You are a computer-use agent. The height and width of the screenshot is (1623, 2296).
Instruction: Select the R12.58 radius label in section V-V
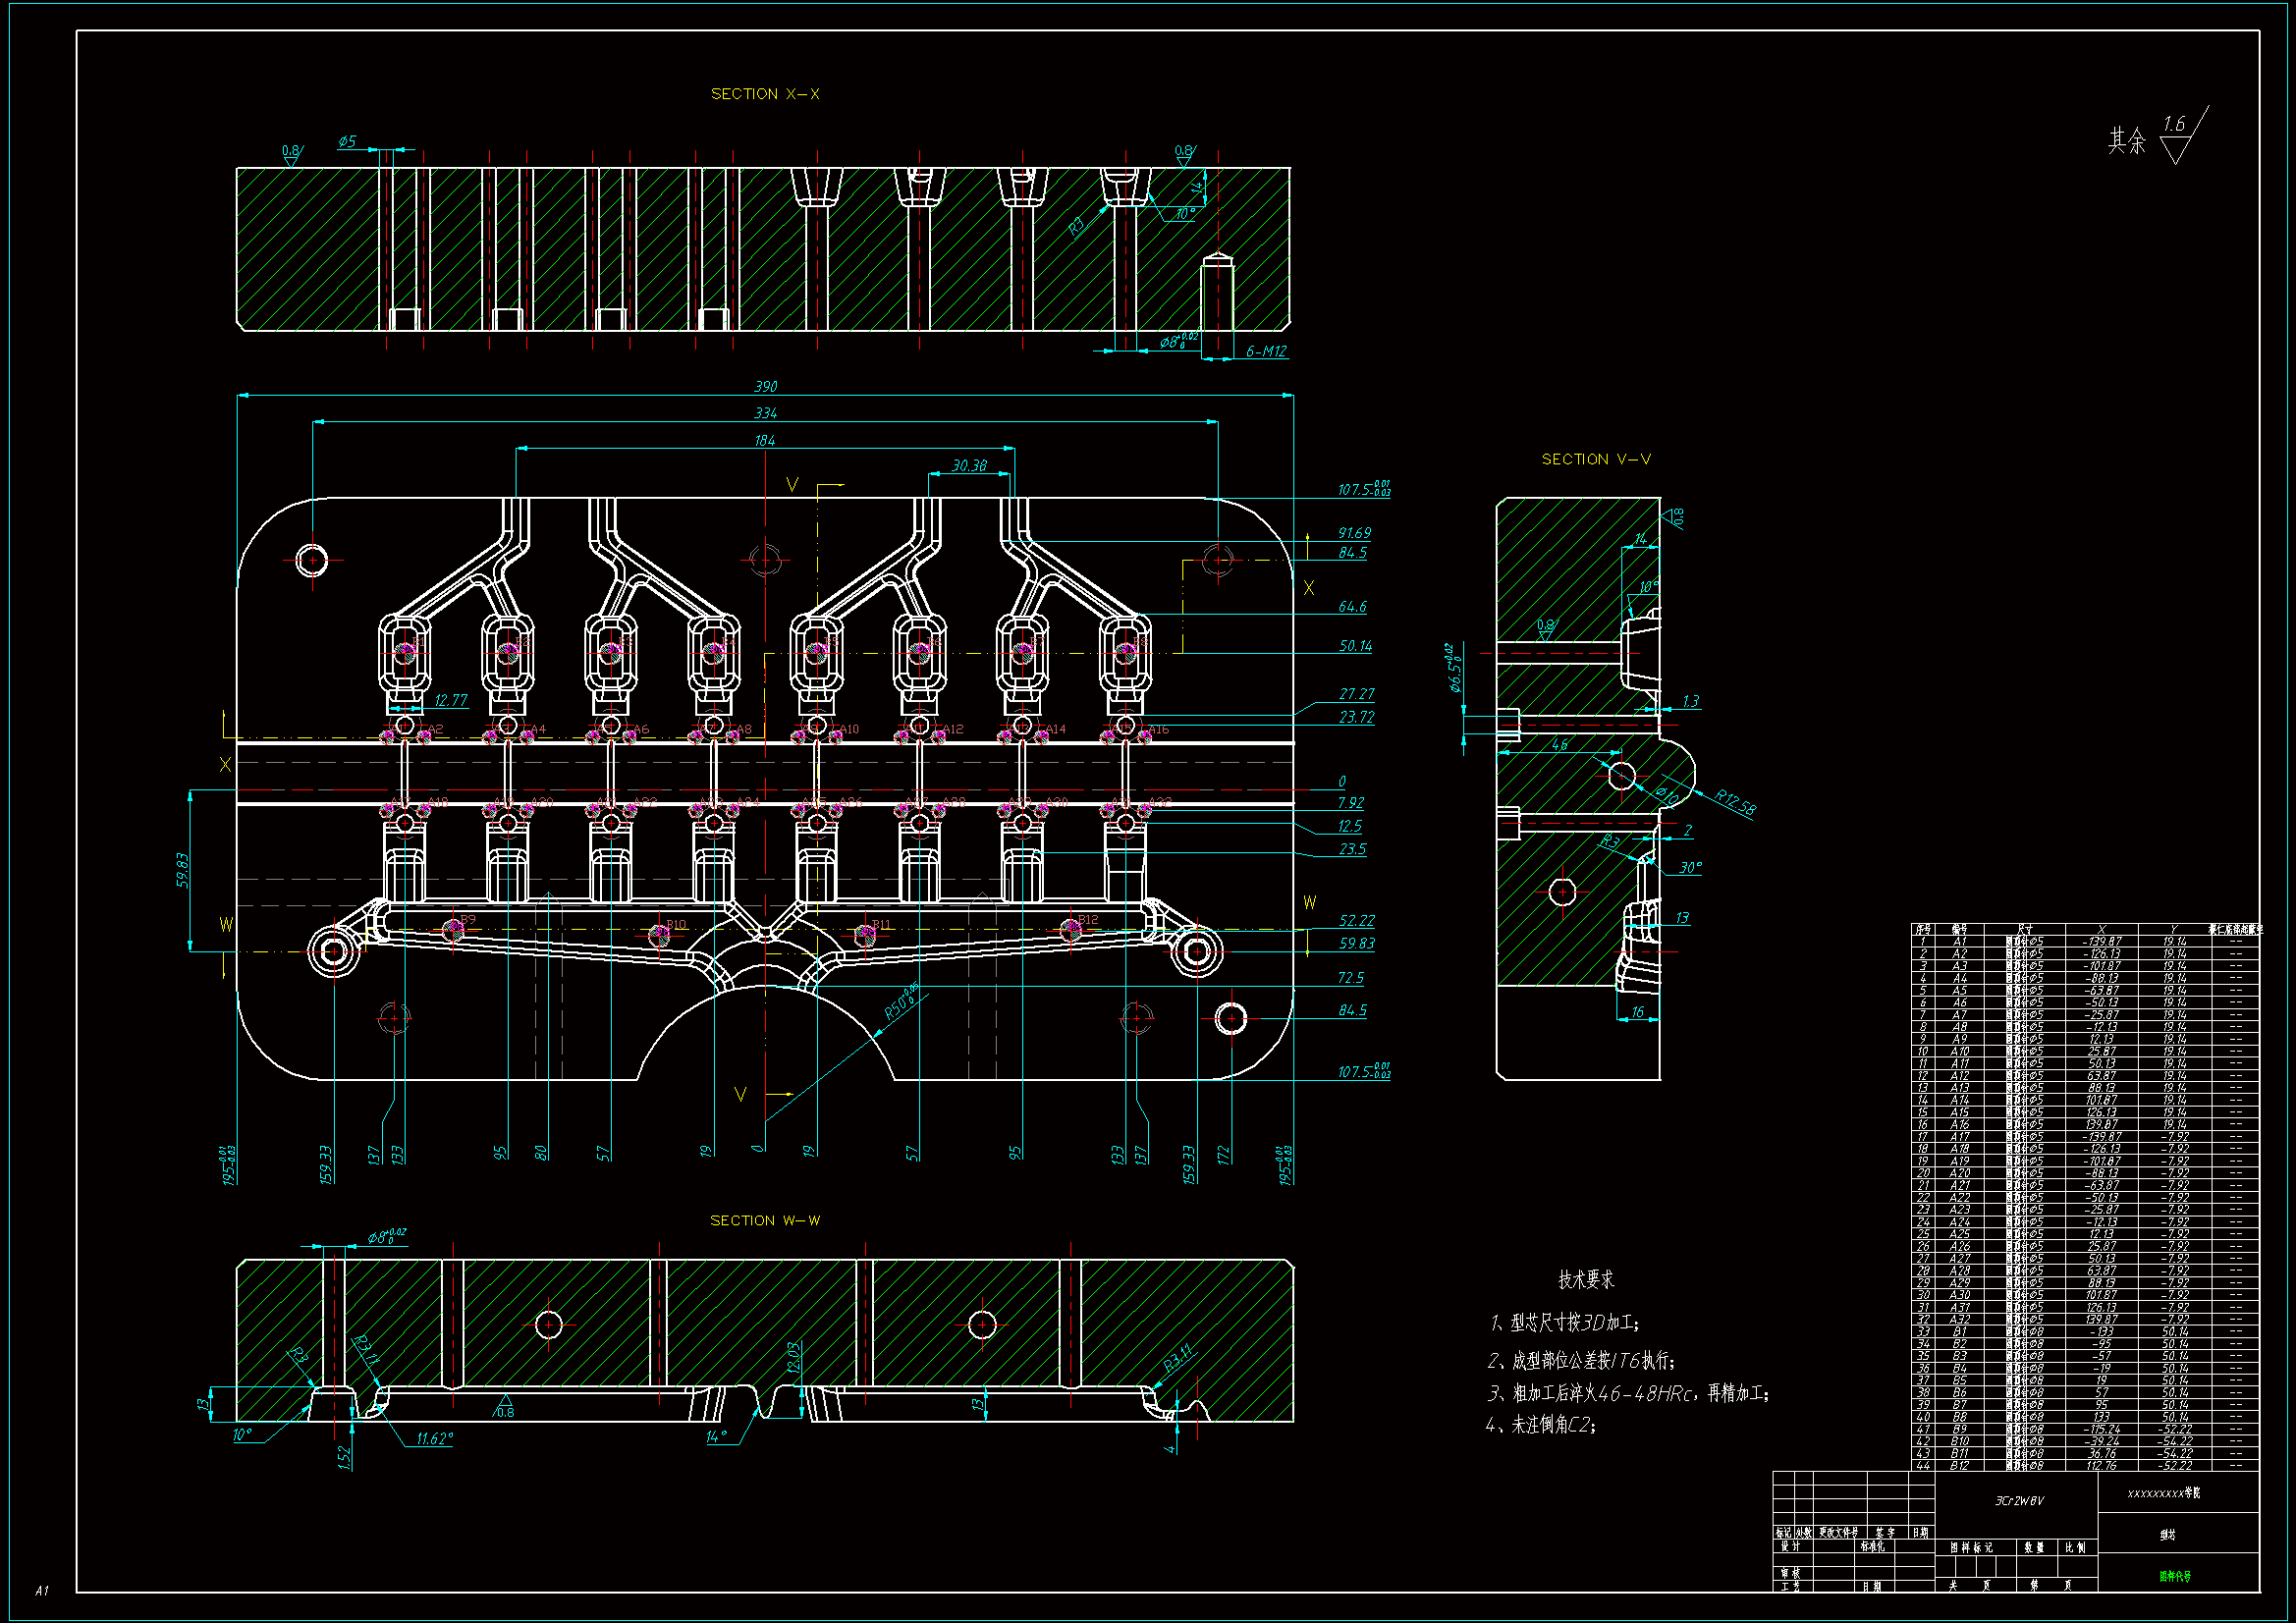click(x=1735, y=802)
